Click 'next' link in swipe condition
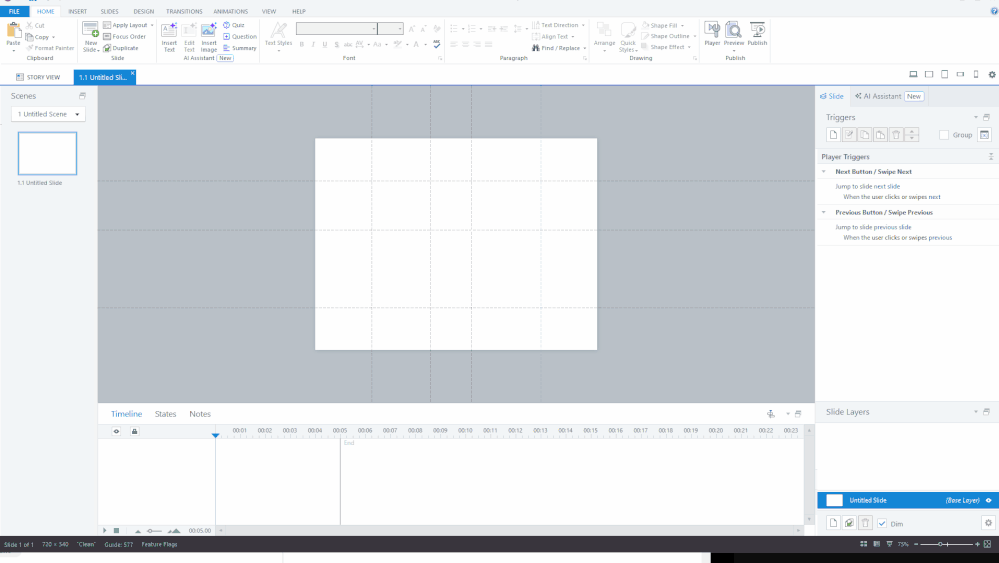The image size is (999, 563). pyautogui.click(x=935, y=197)
